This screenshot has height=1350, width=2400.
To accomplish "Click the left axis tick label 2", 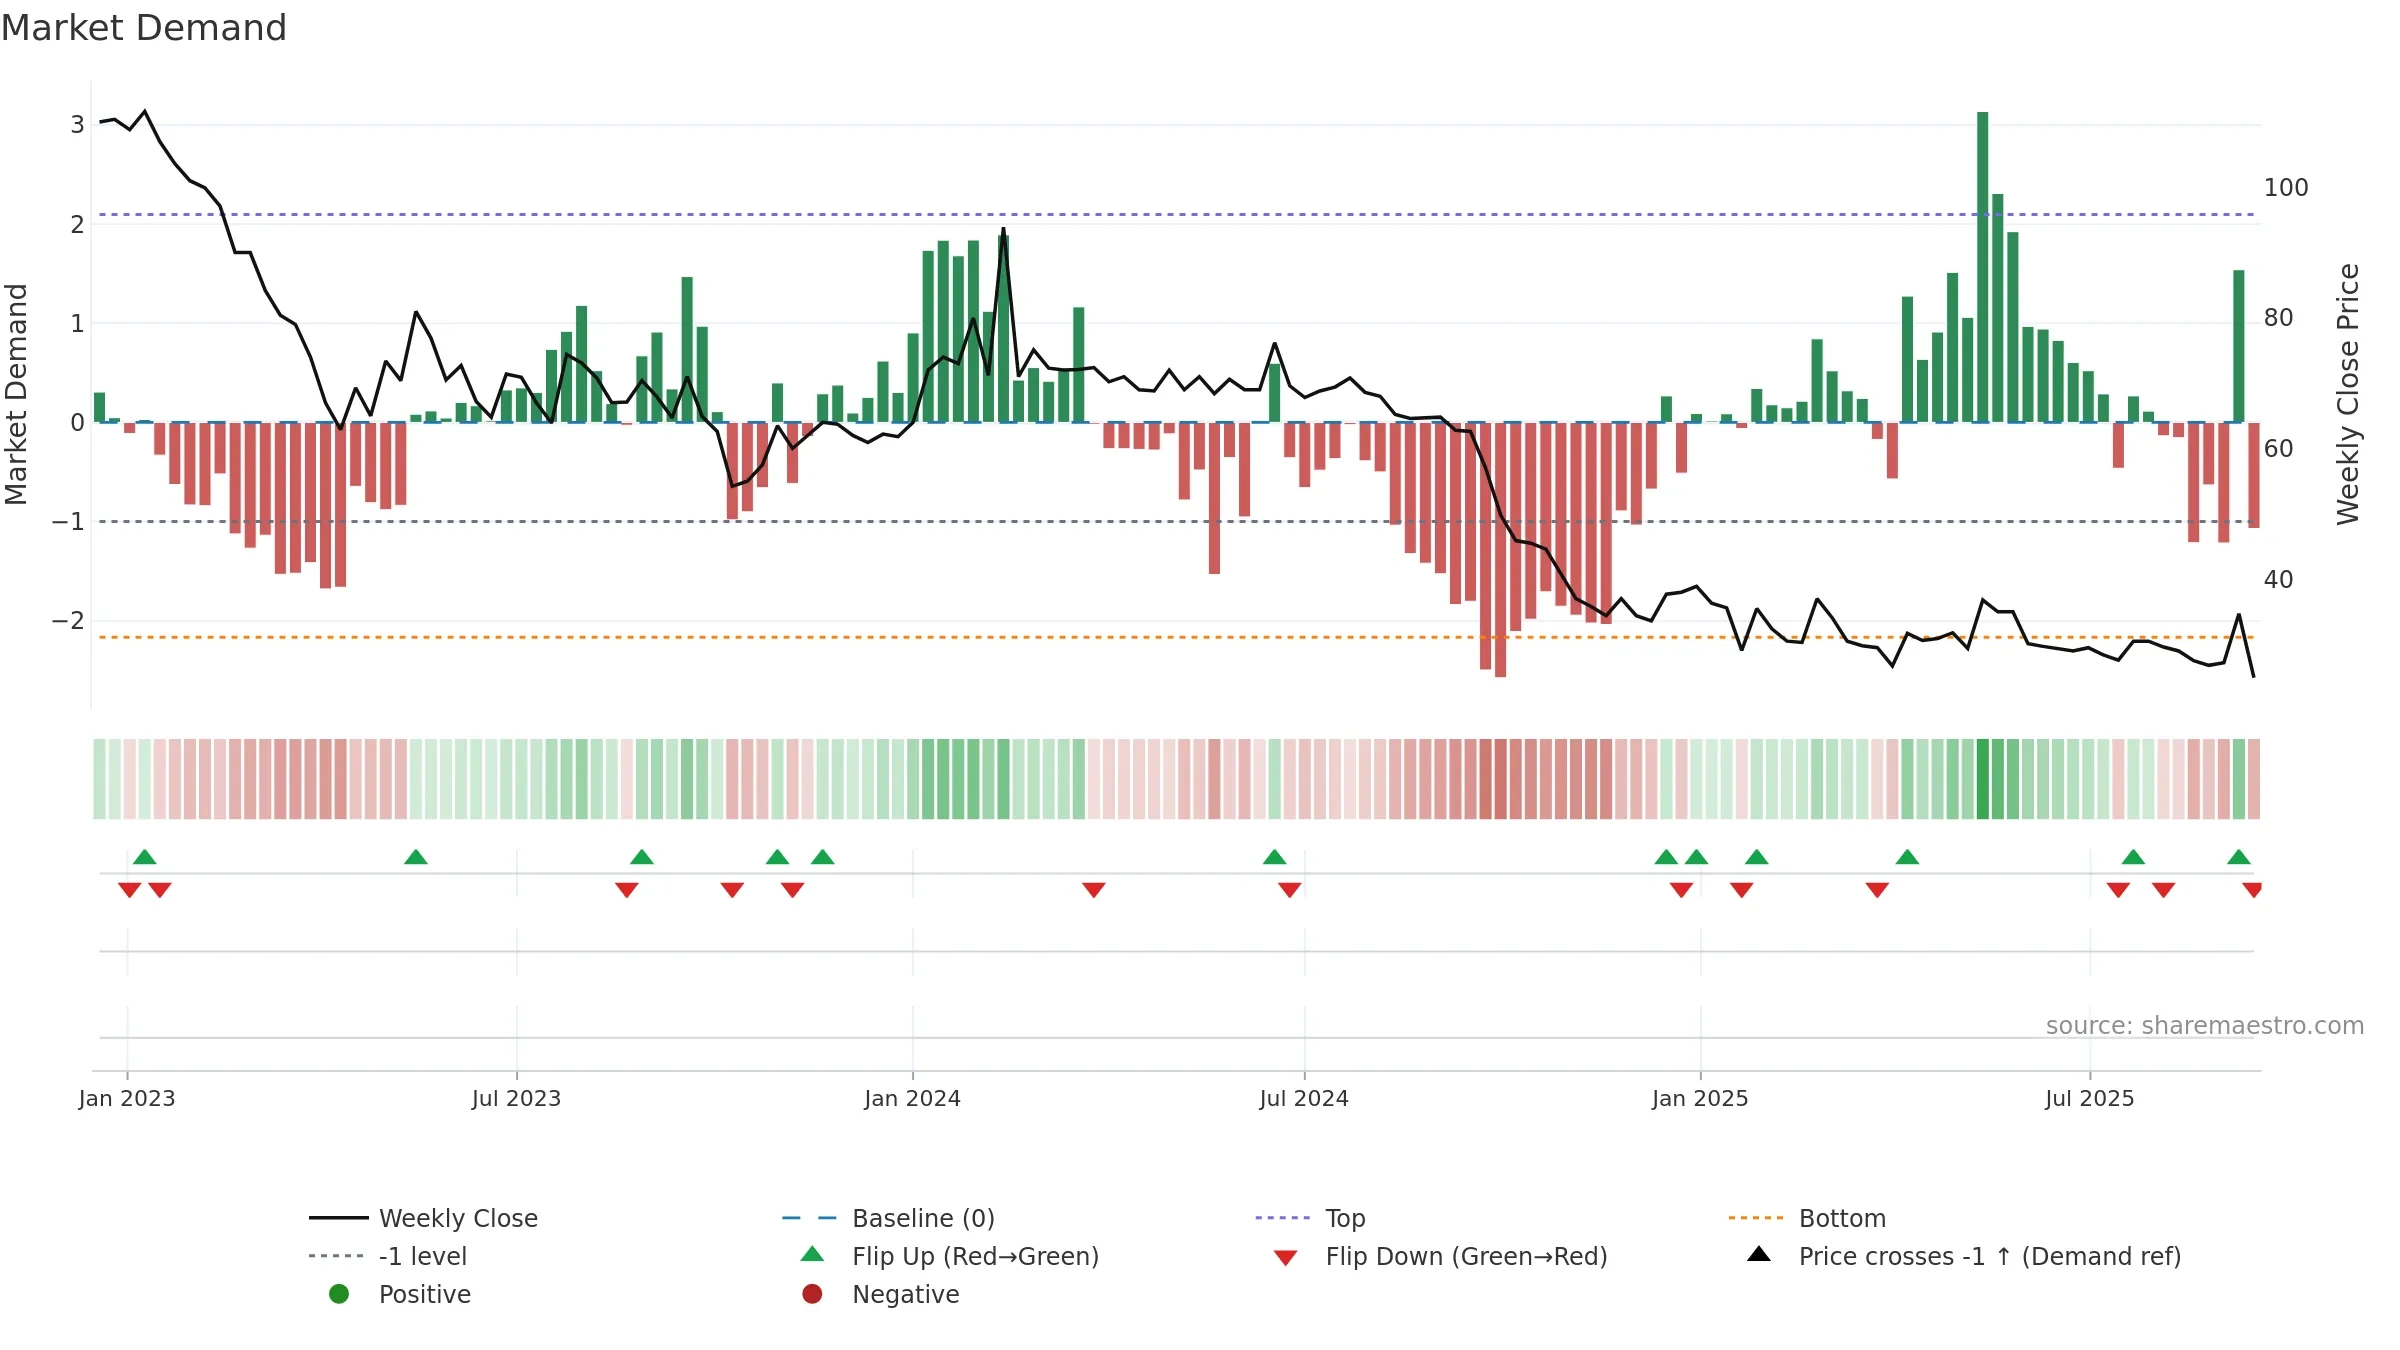I will click(77, 224).
